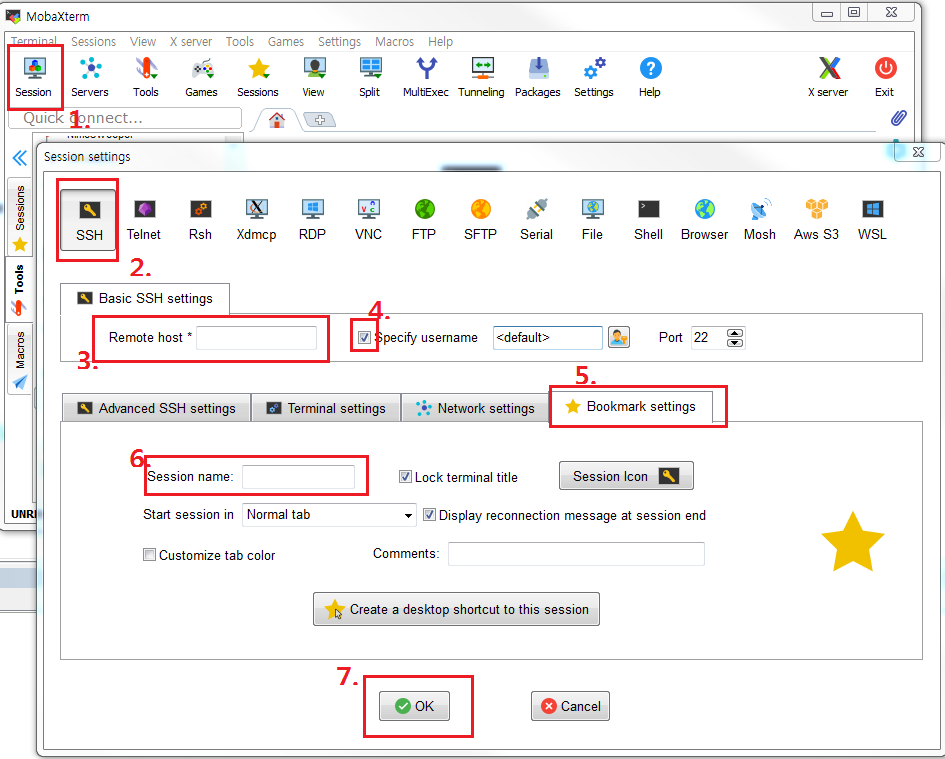Viewport: 945px width, 759px height.
Task: Click the Remote host input field
Action: (257, 338)
